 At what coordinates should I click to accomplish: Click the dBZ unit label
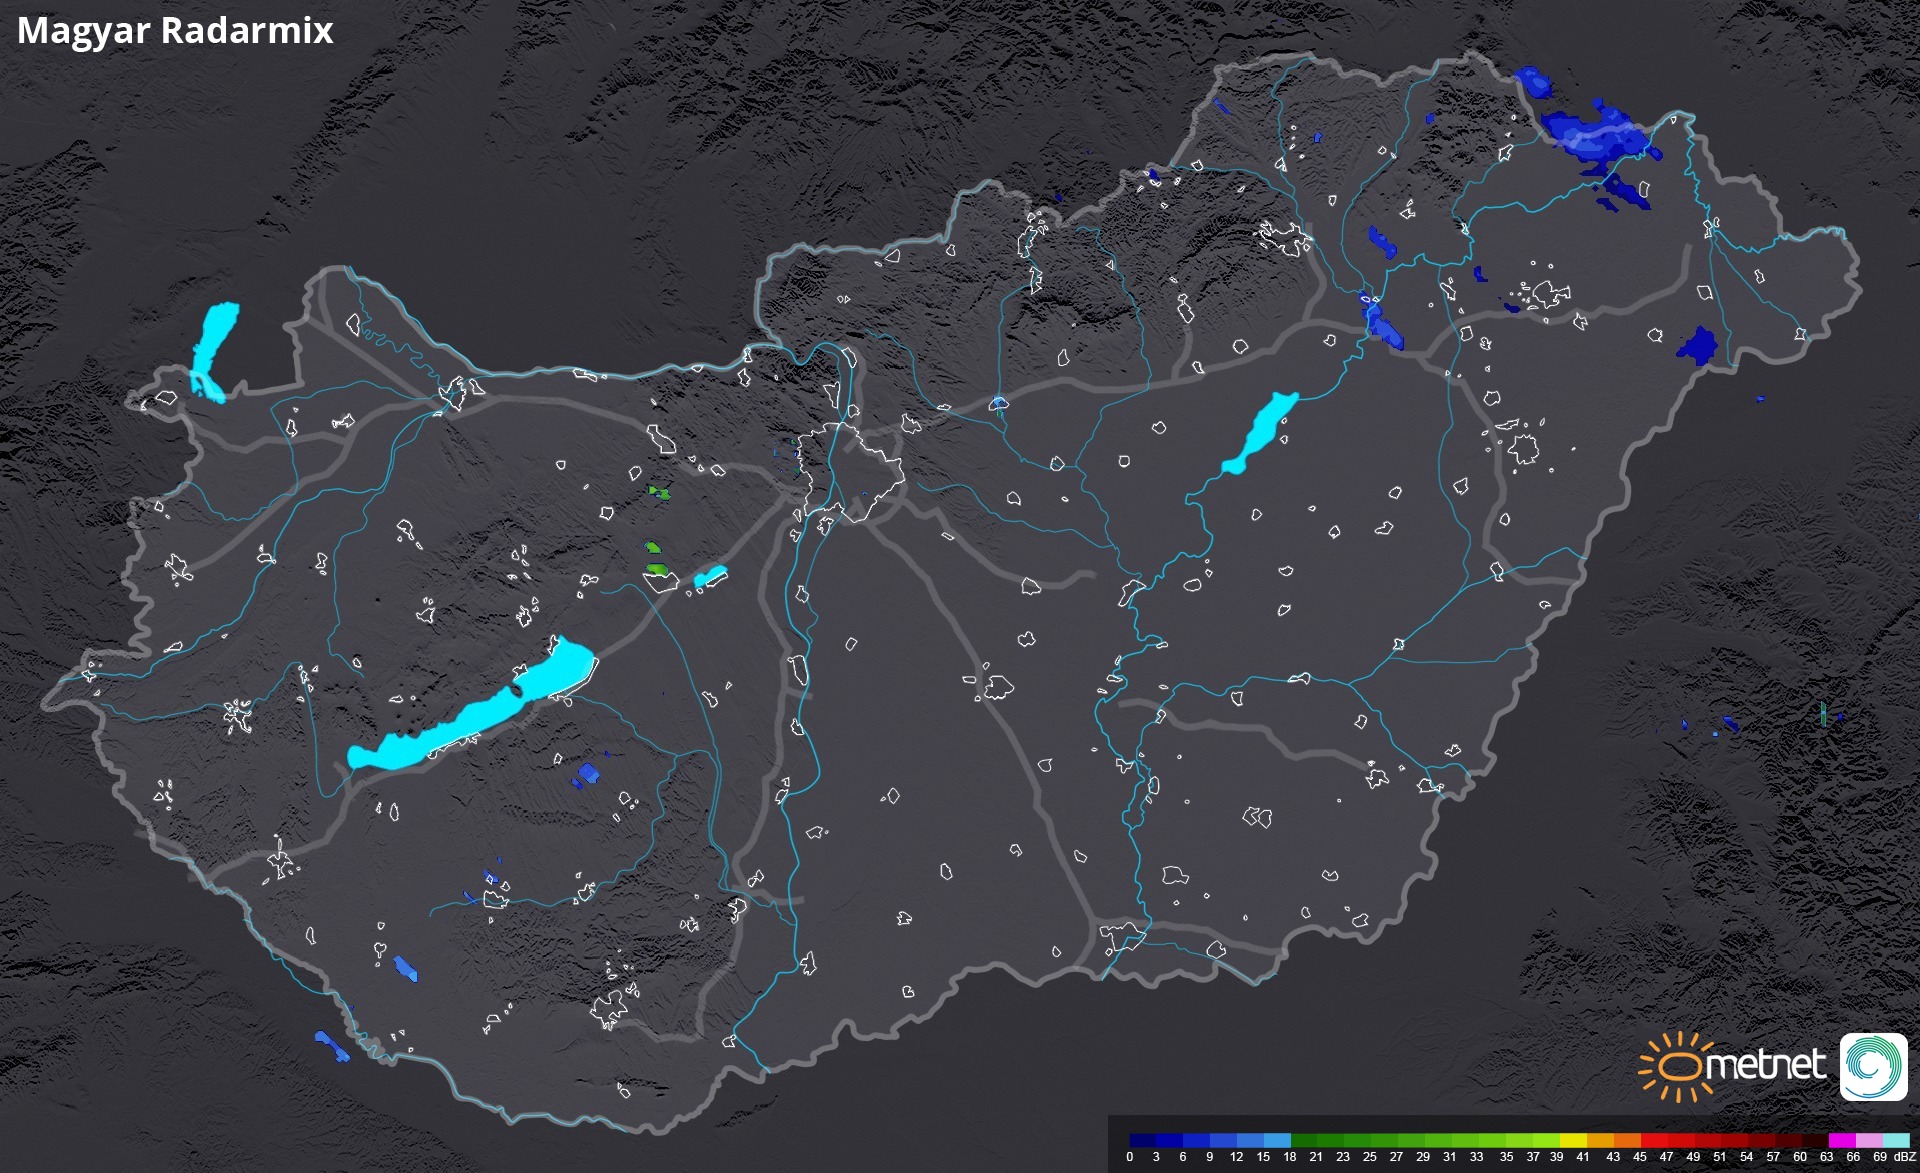point(1905,1157)
